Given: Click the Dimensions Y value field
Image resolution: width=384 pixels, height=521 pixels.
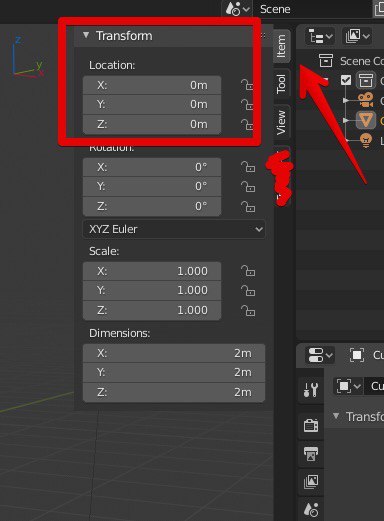Looking at the screenshot, I should [x=174, y=372].
